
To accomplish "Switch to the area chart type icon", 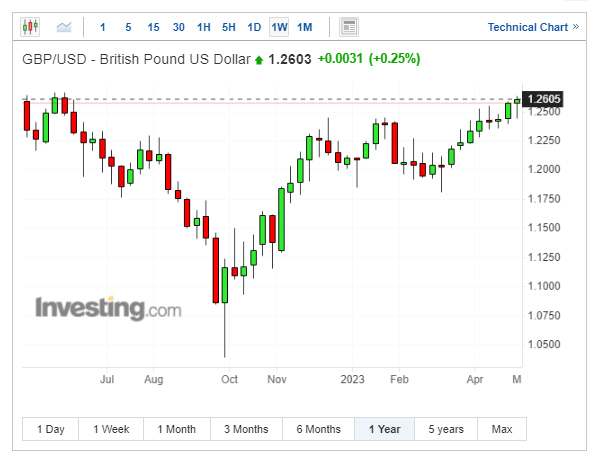I will pos(64,27).
